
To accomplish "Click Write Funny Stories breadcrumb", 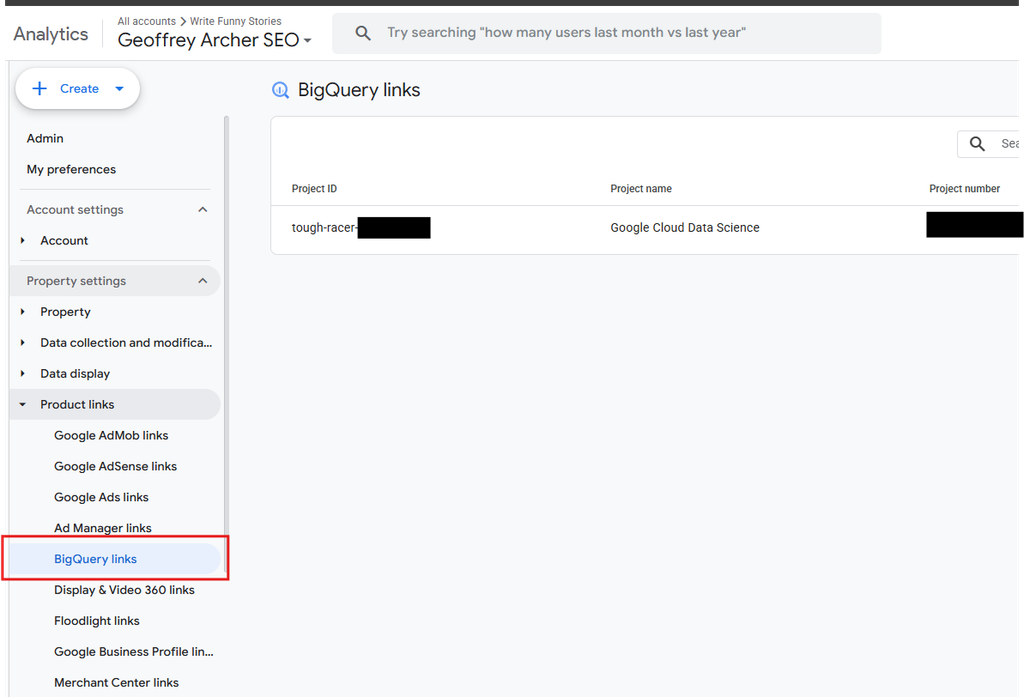I will coord(236,21).
